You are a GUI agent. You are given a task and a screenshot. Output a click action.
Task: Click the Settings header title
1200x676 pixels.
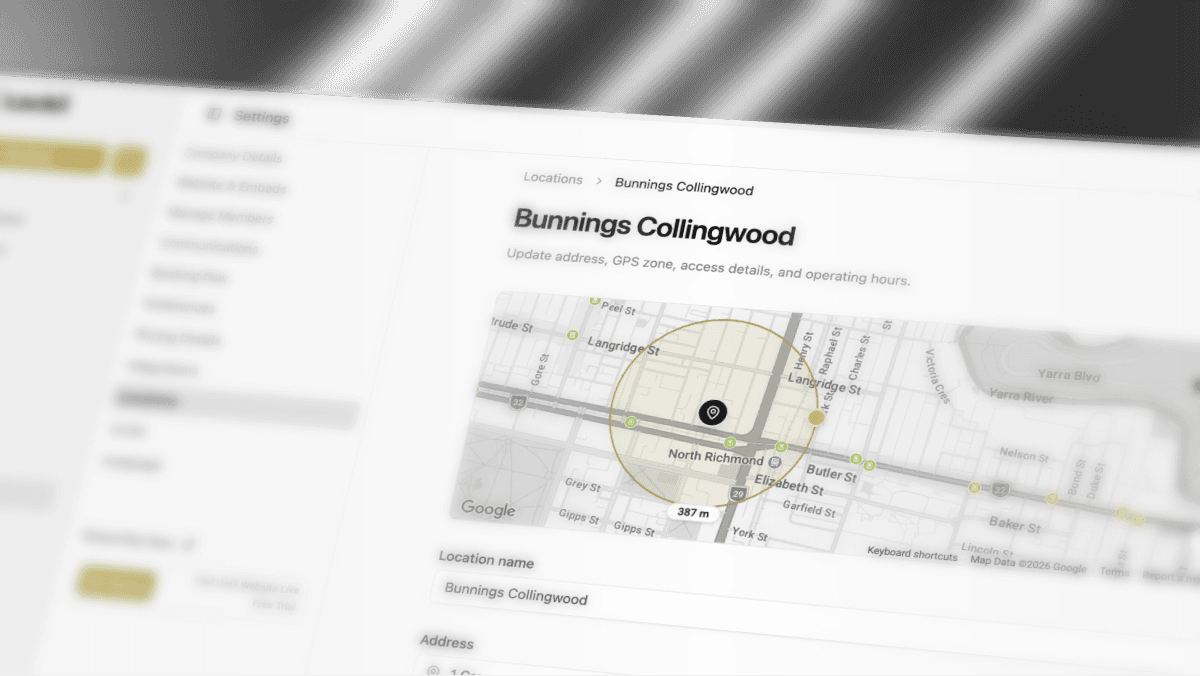click(262, 117)
